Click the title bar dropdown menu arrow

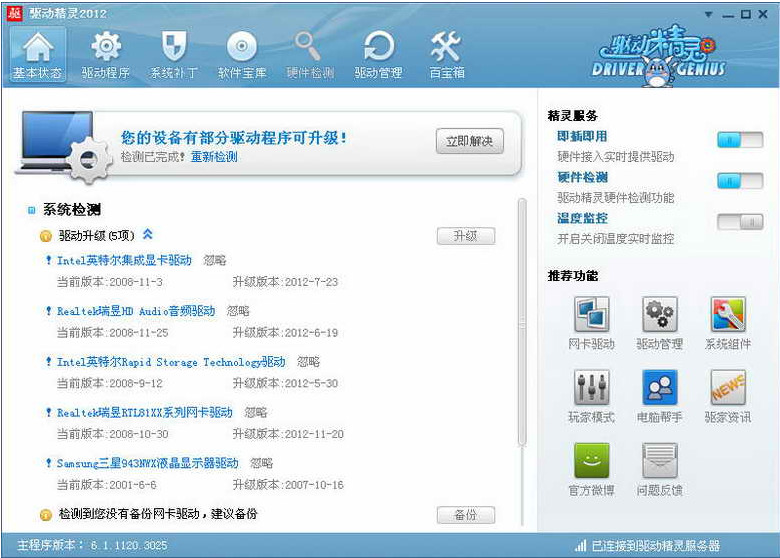coord(708,14)
